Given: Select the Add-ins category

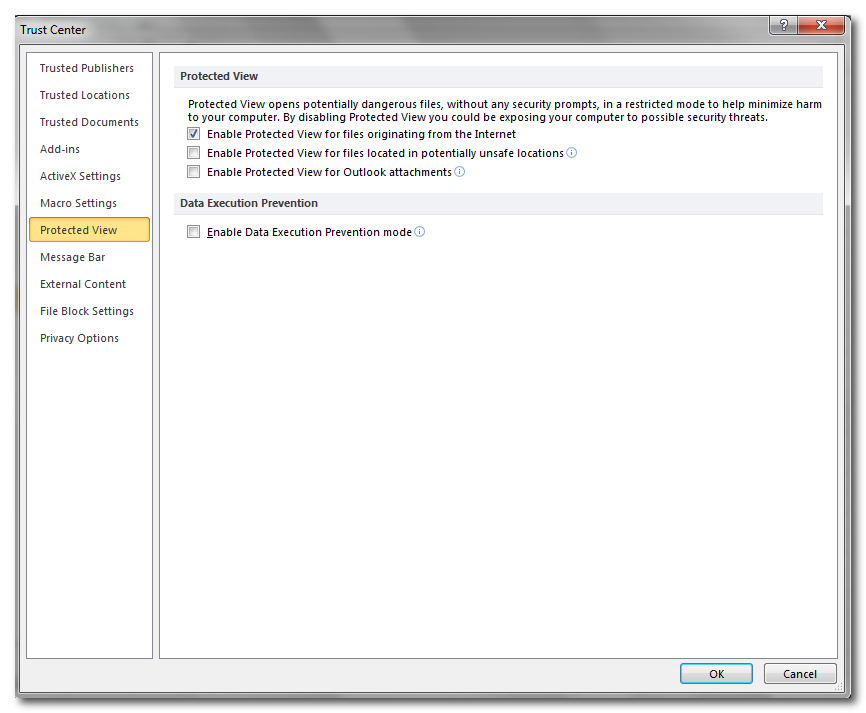Looking at the screenshot, I should tap(60, 149).
